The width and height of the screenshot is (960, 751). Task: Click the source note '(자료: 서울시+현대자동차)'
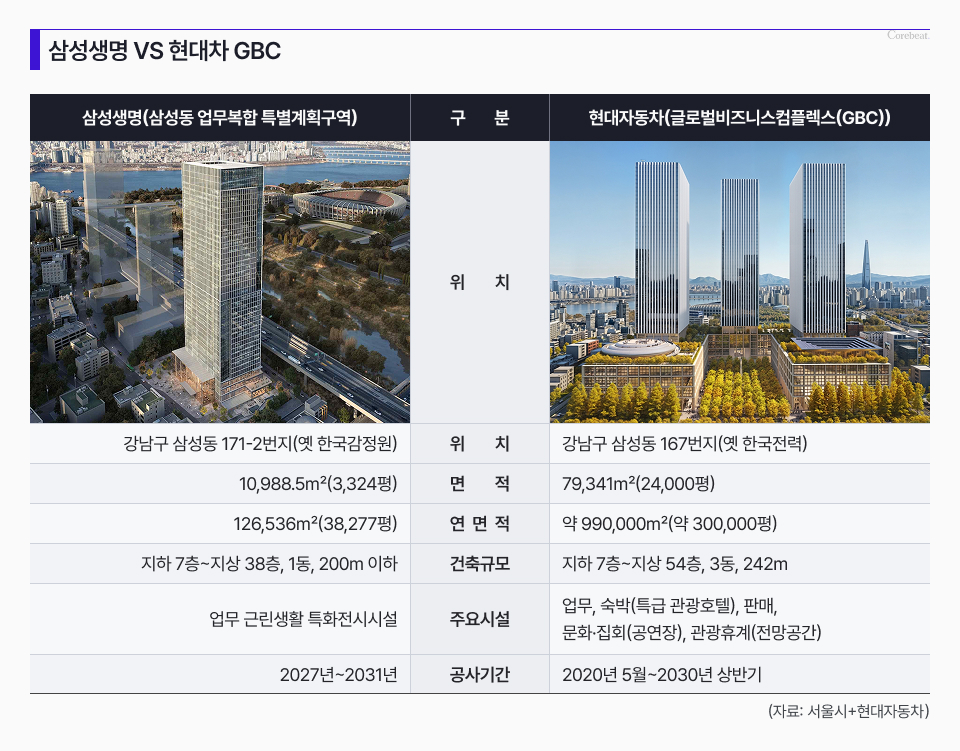(848, 712)
